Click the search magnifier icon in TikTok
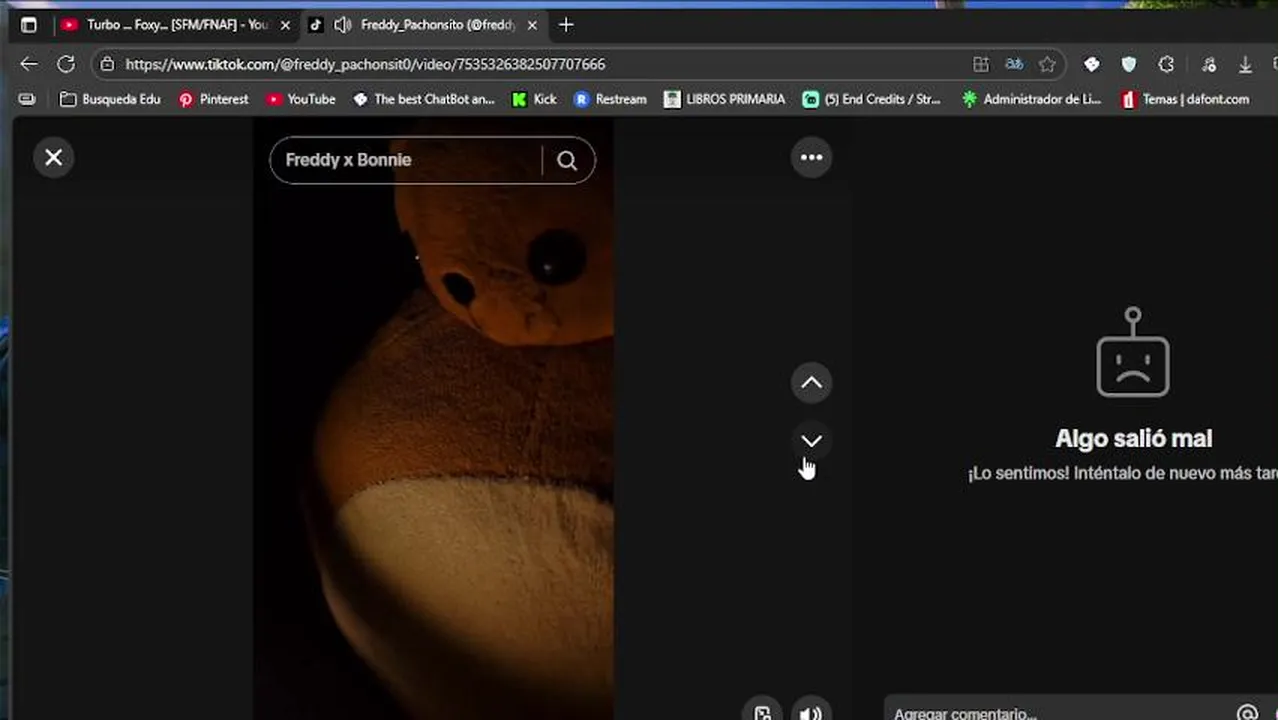Image resolution: width=1278 pixels, height=720 pixels. click(567, 161)
